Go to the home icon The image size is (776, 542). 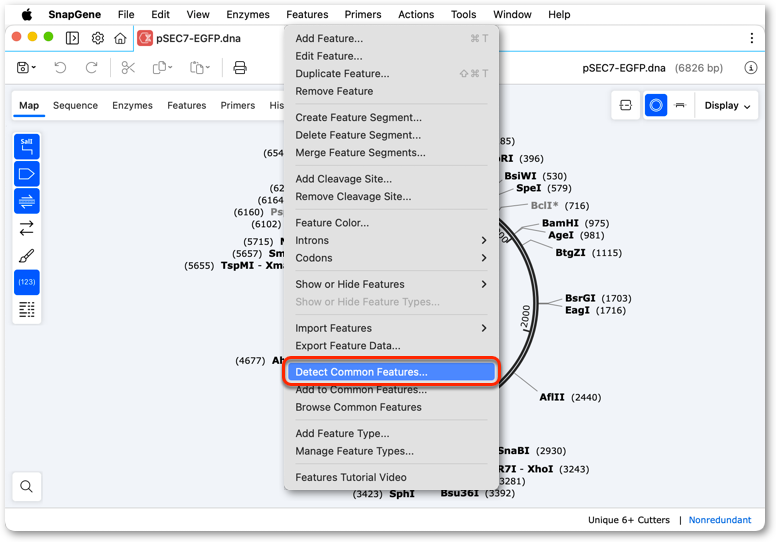pyautogui.click(x=120, y=38)
